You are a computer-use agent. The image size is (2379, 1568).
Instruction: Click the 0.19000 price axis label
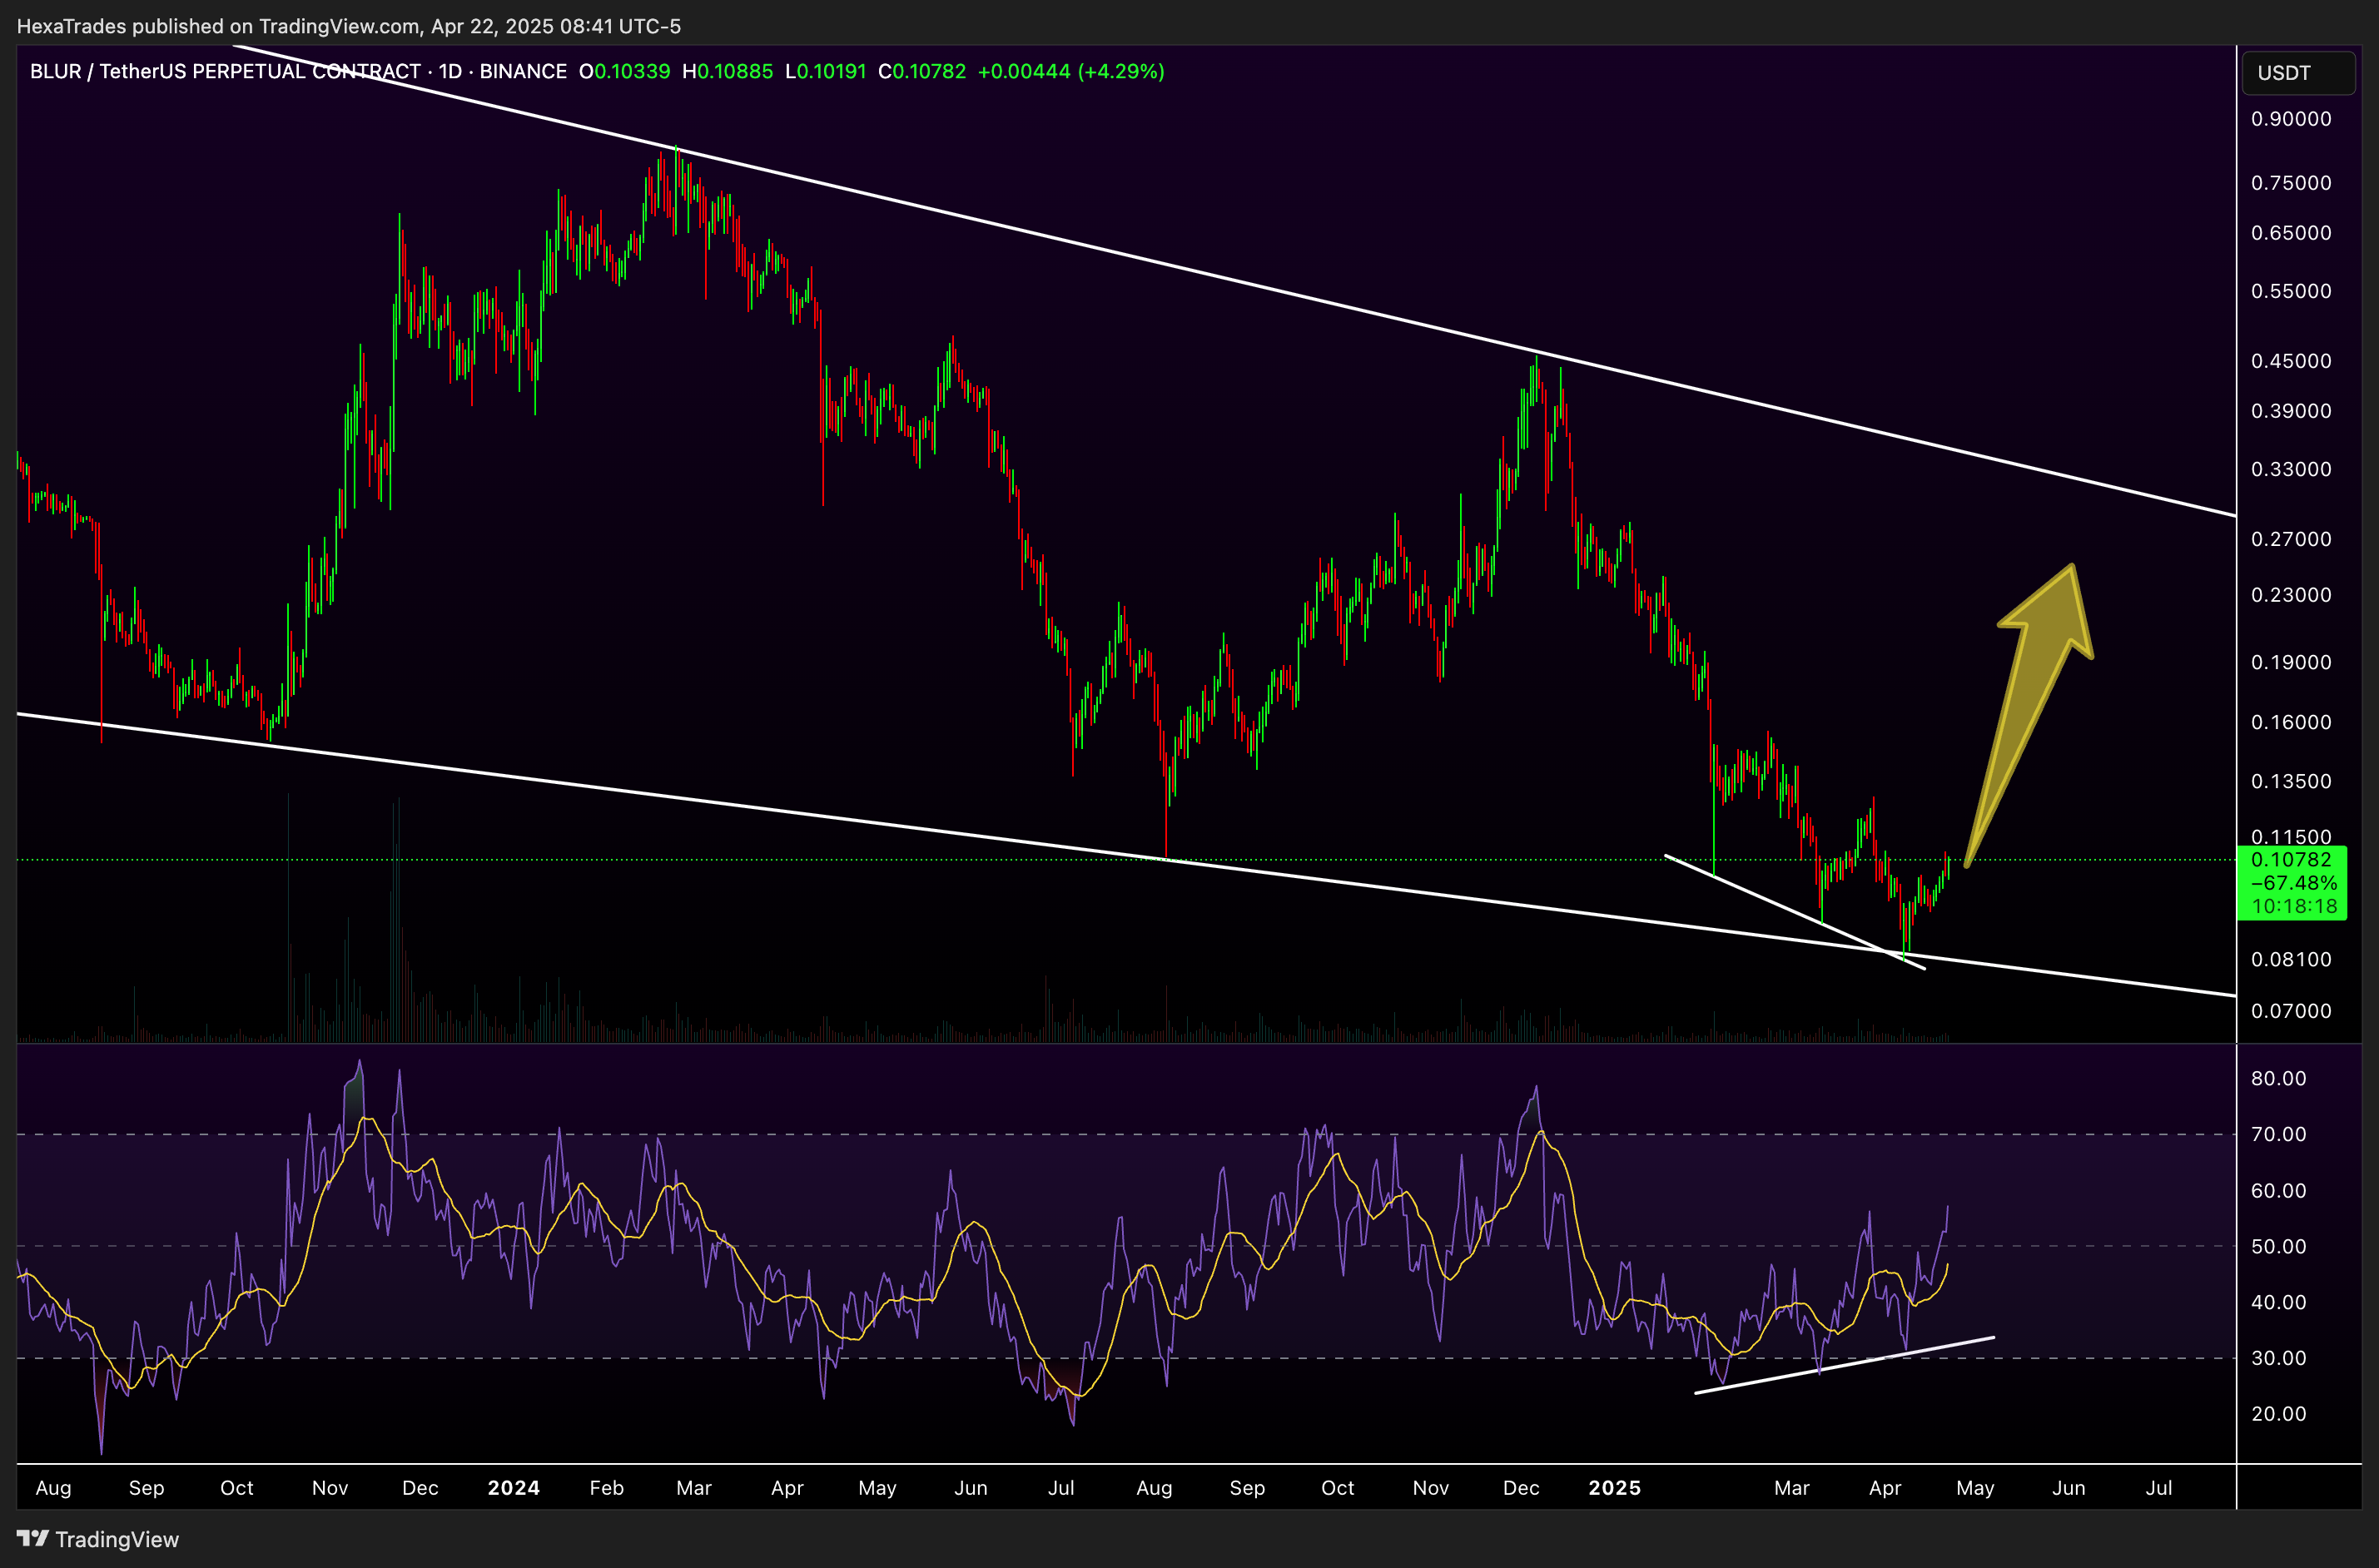2291,662
